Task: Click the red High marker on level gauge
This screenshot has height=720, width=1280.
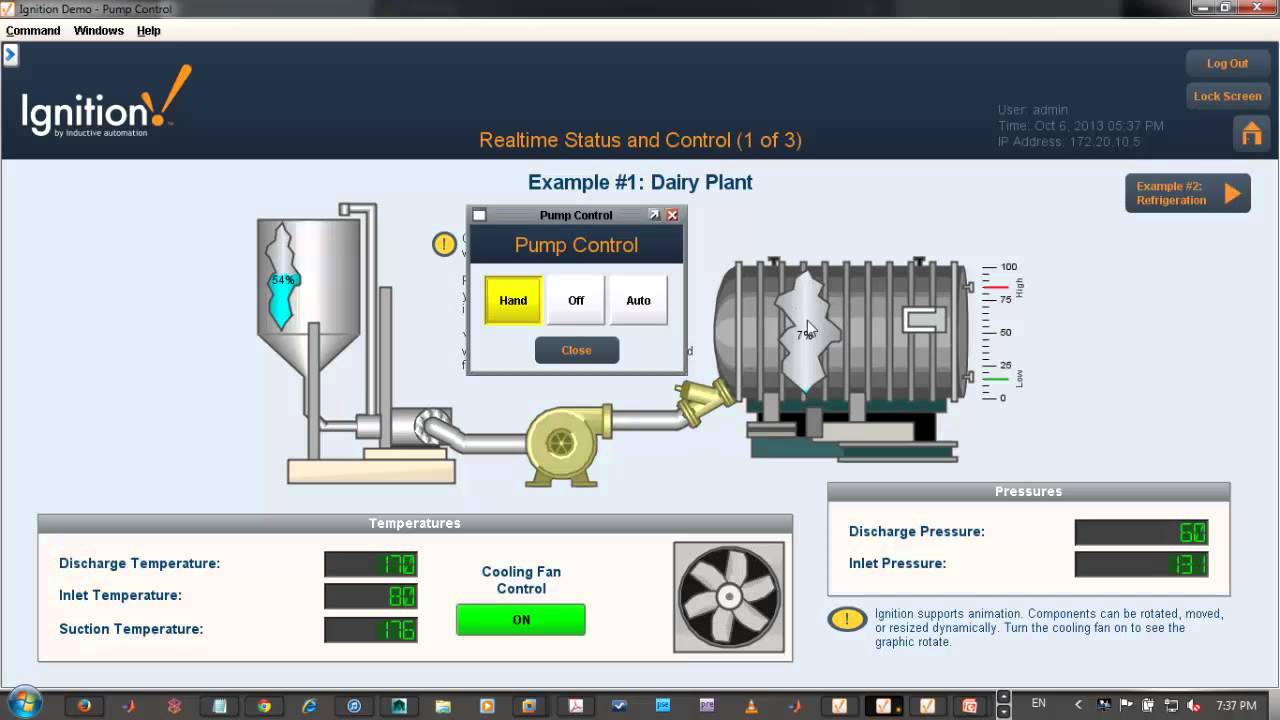Action: (x=996, y=287)
